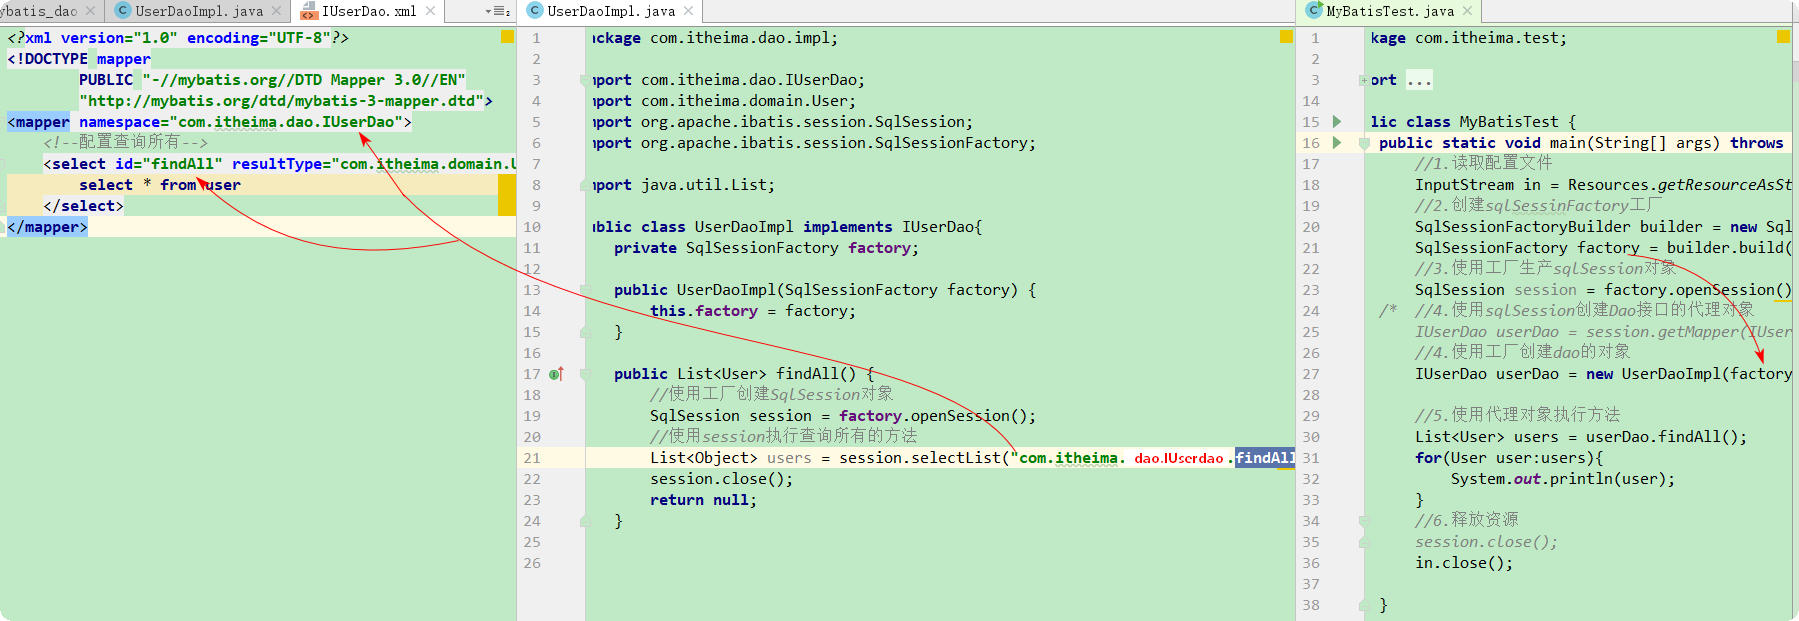Click inspection indicator square in IUserDao.xml editor
The width and height of the screenshot is (1799, 621).
[x=507, y=37]
